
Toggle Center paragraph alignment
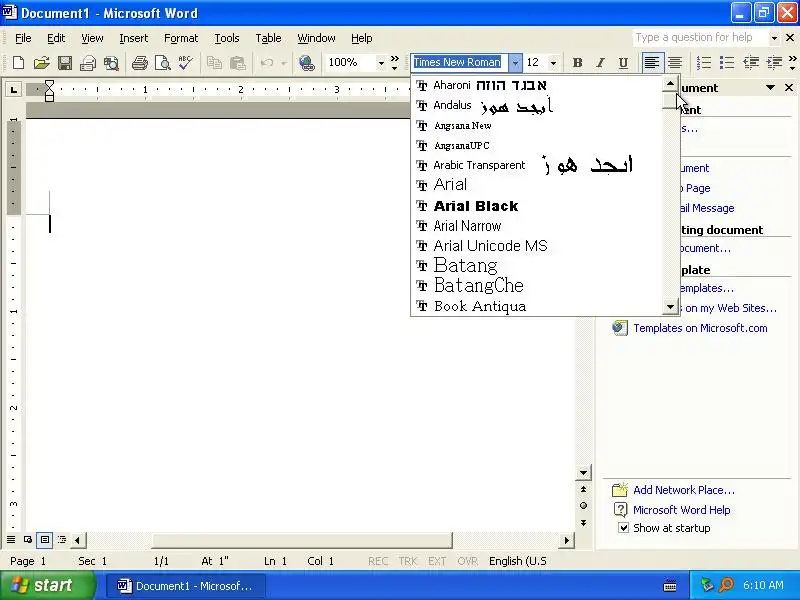(674, 63)
